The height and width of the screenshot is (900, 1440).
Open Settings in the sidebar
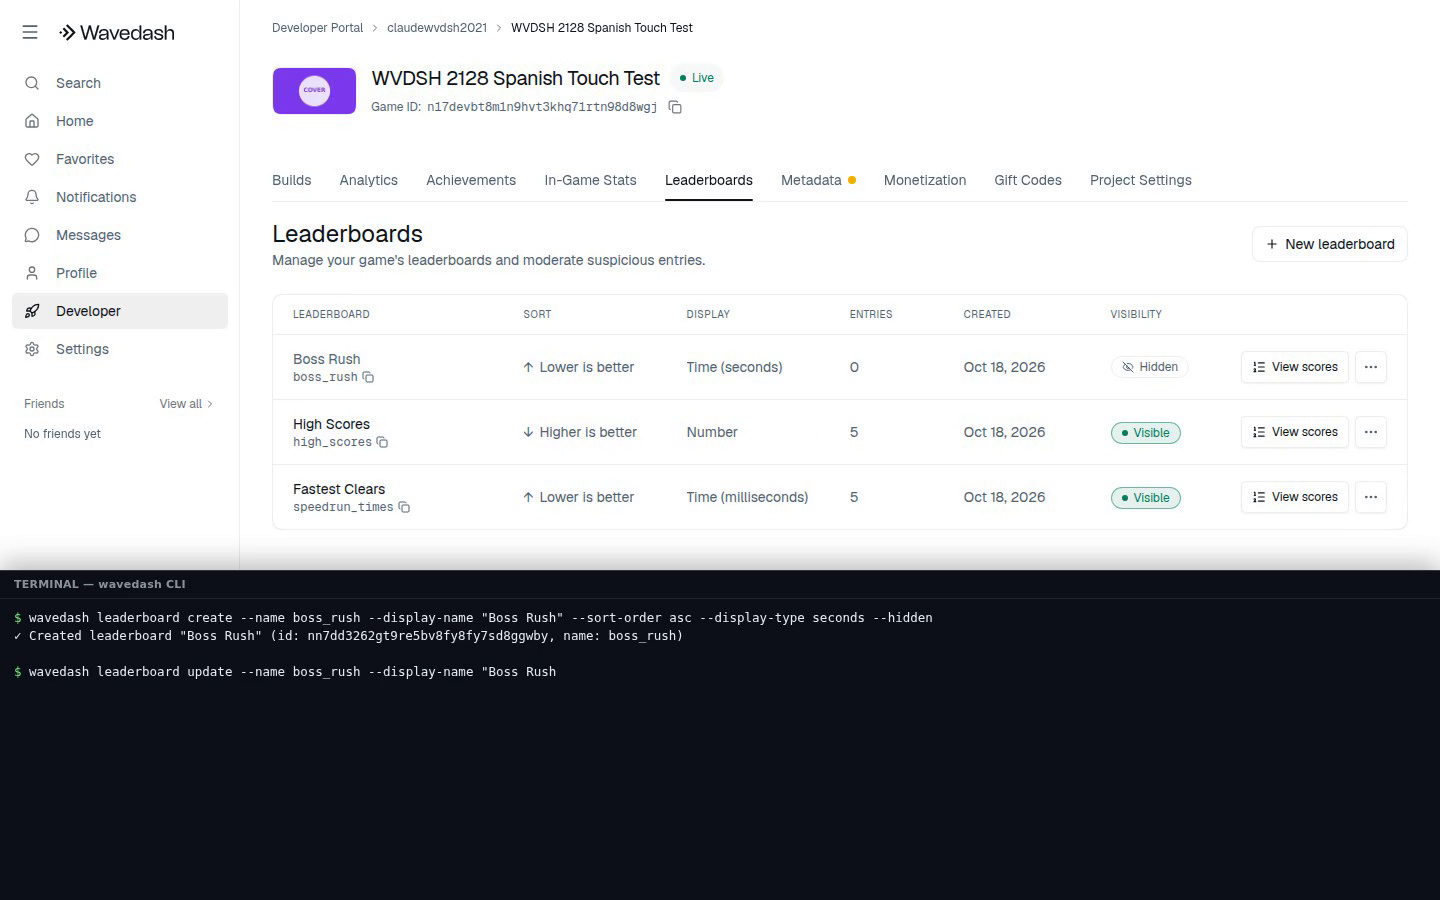click(x=120, y=349)
